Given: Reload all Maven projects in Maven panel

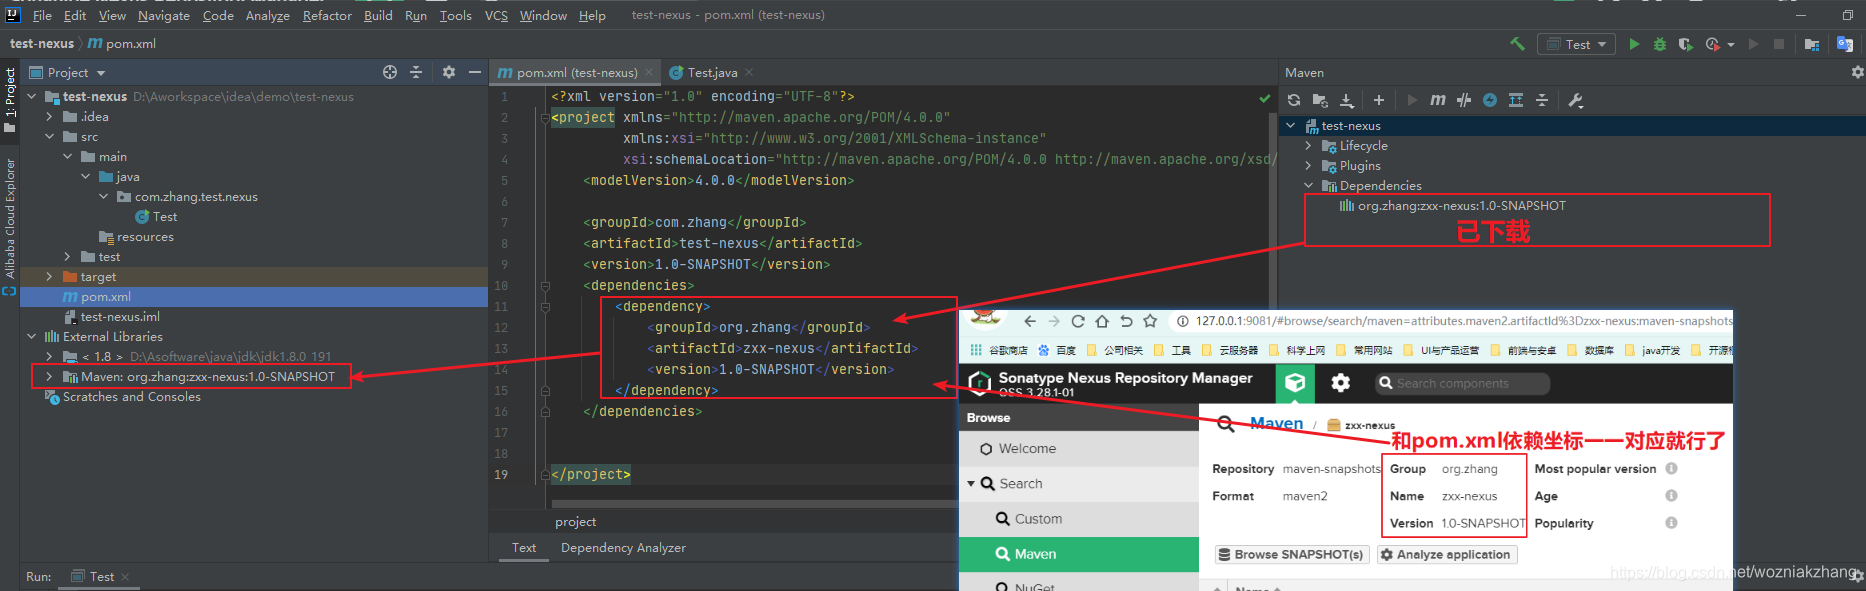Looking at the screenshot, I should [x=1294, y=100].
